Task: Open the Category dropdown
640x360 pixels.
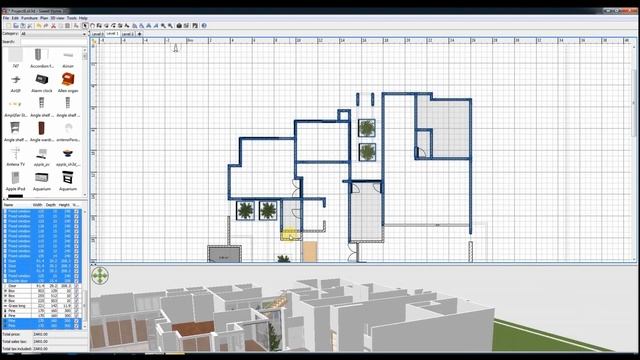Action: click(x=53, y=34)
